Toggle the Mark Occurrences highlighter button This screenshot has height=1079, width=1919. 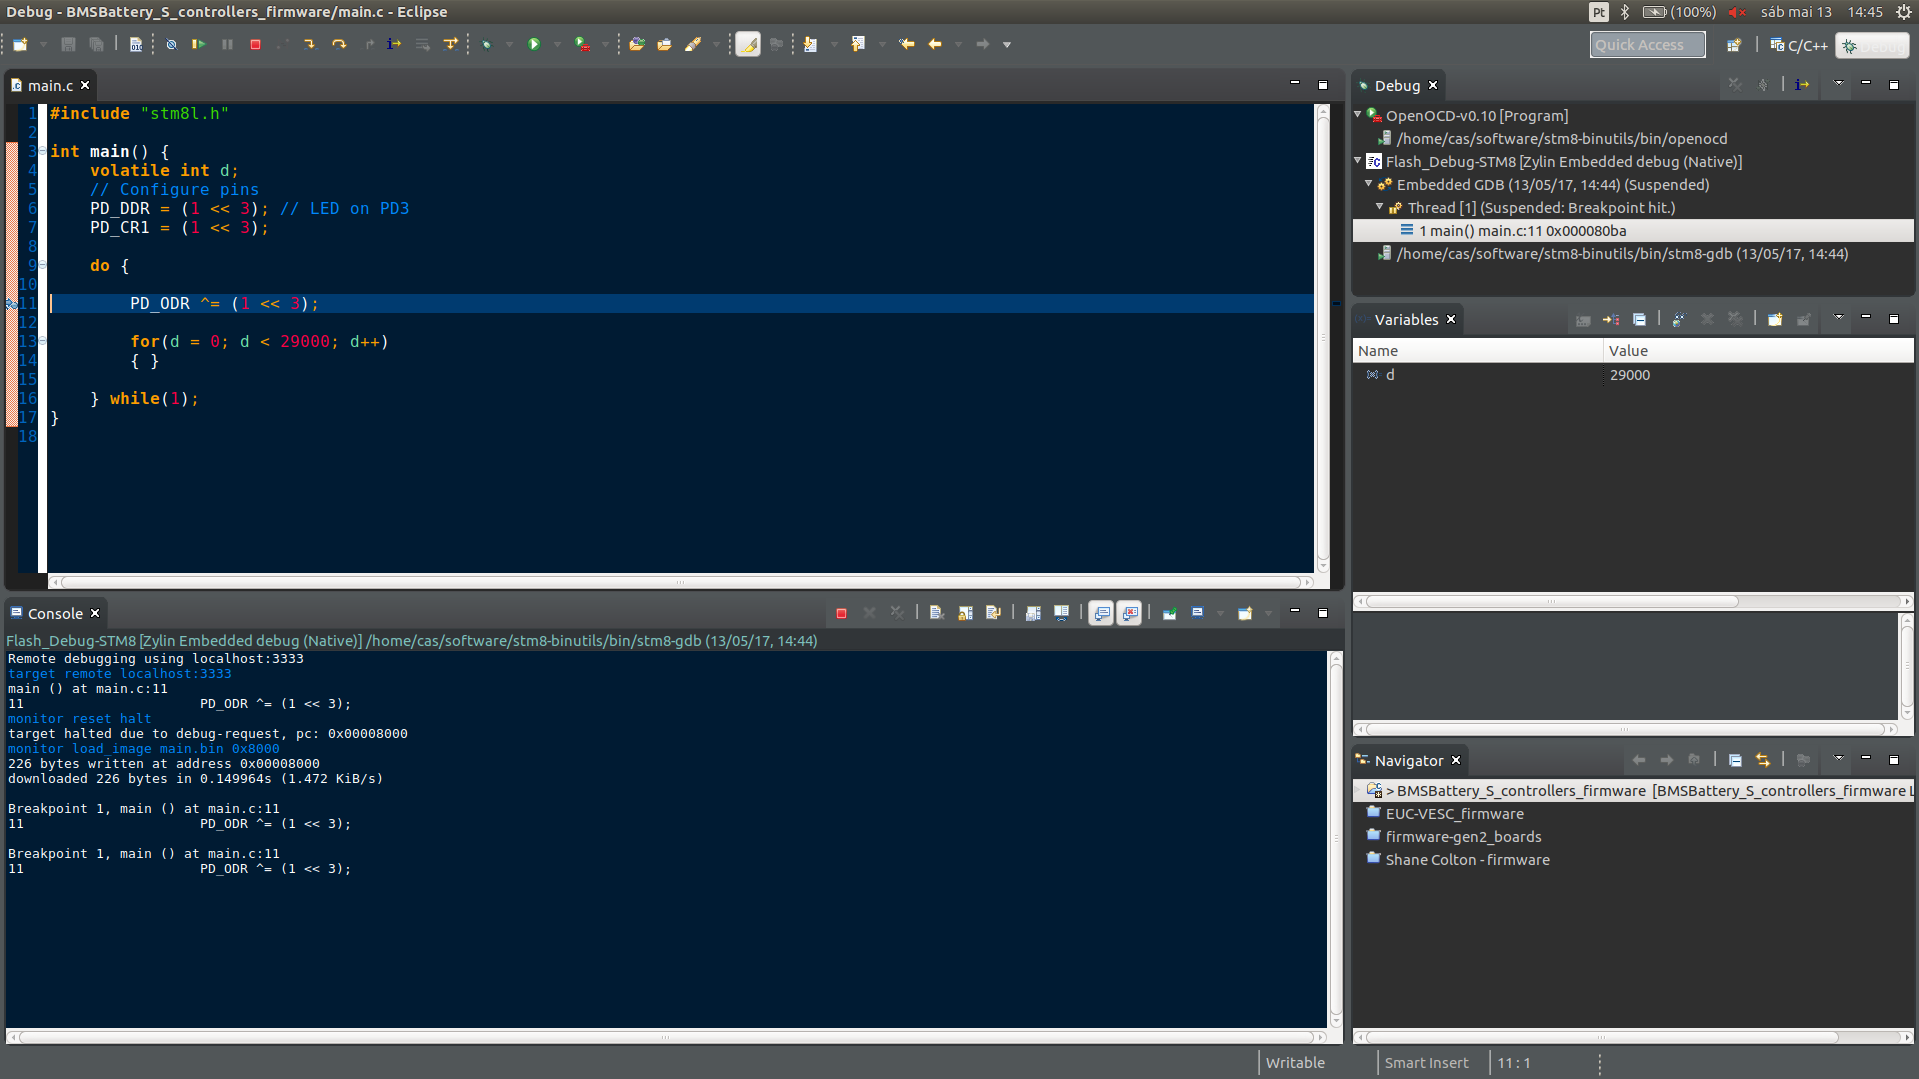click(748, 44)
